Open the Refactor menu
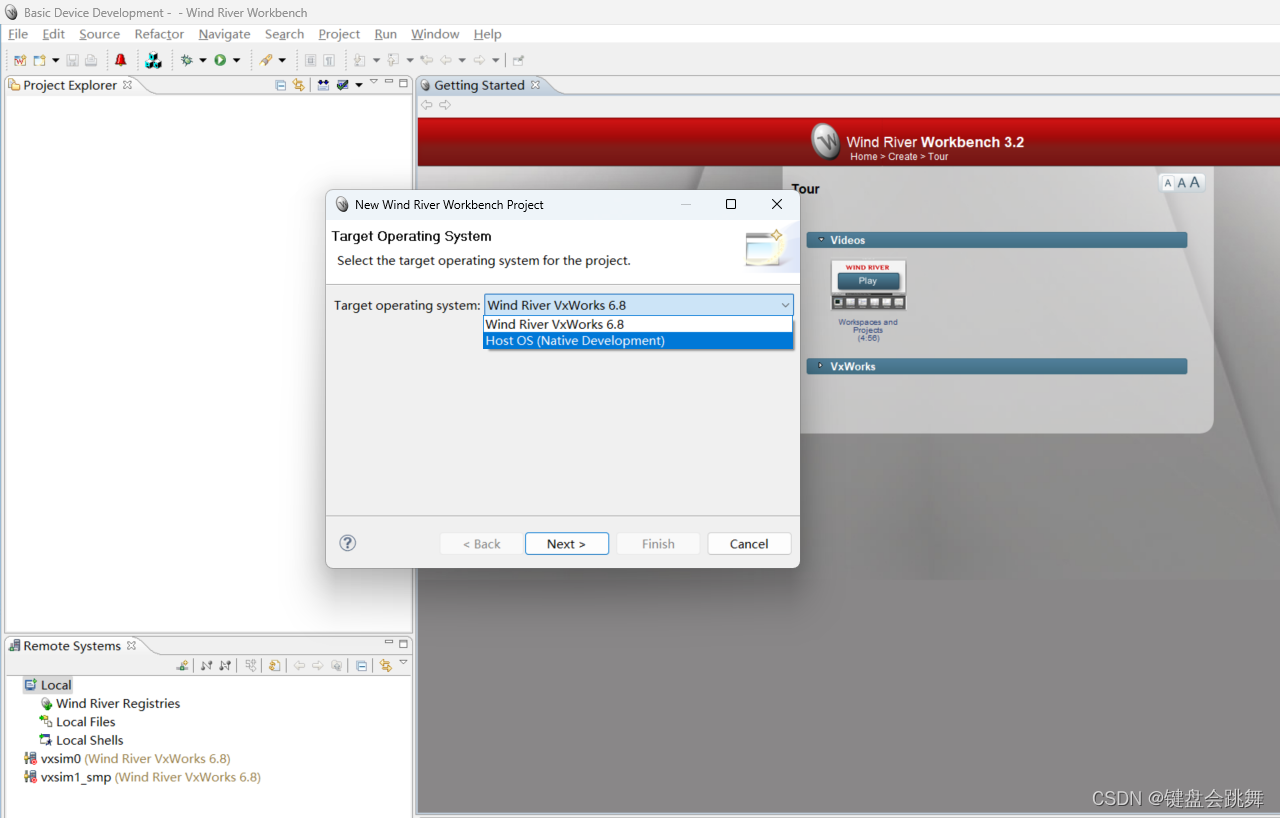The width and height of the screenshot is (1280, 818). [x=159, y=34]
